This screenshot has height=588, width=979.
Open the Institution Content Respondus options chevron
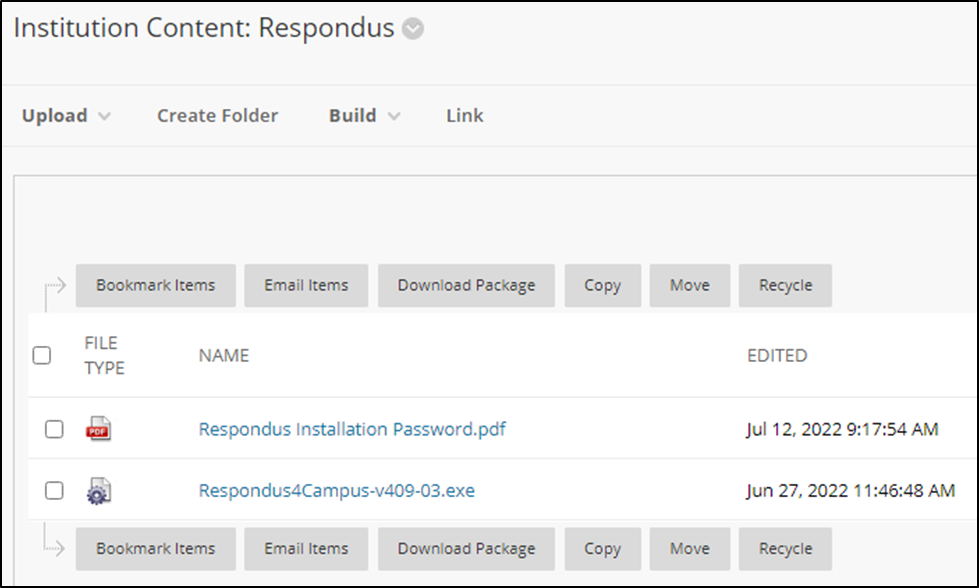coord(413,29)
